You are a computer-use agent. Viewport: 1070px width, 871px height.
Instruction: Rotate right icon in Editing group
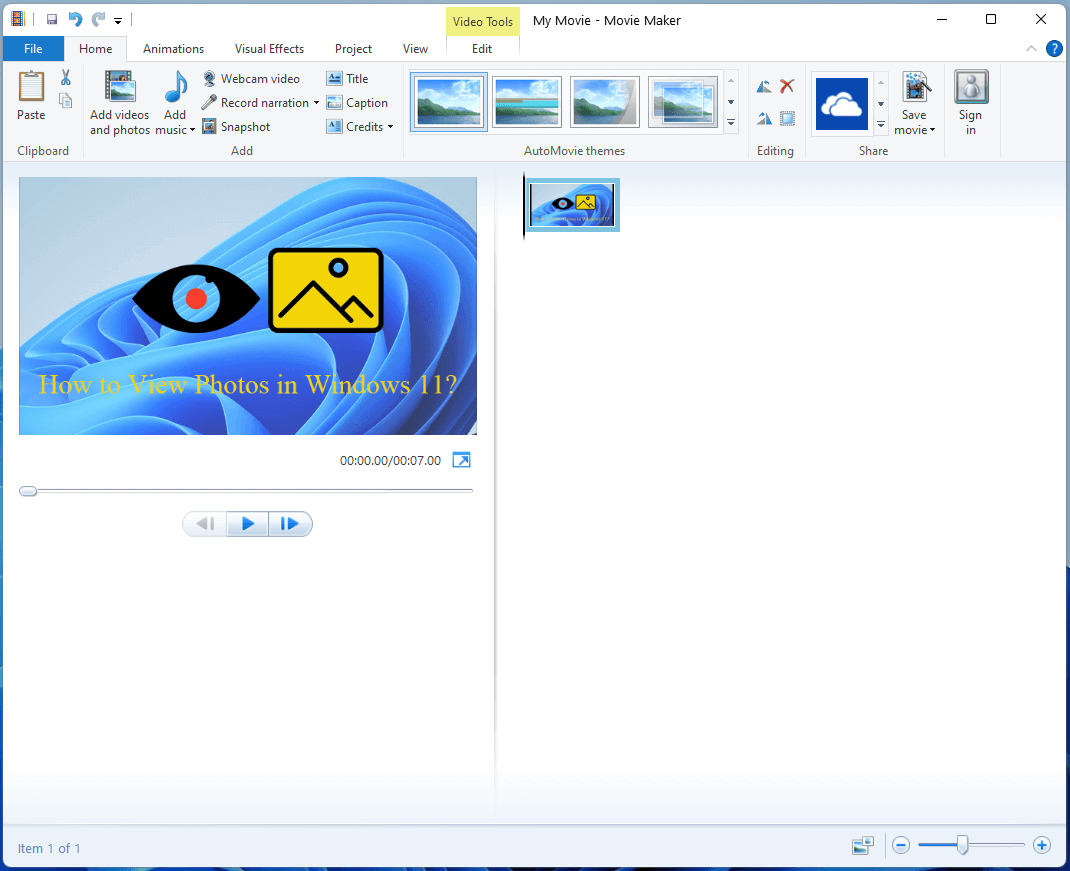click(x=764, y=119)
